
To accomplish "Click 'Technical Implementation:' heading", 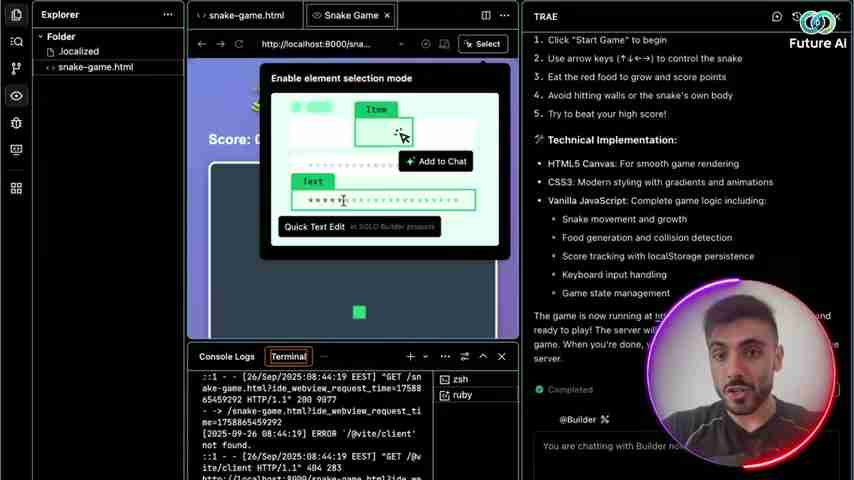I will pos(612,140).
